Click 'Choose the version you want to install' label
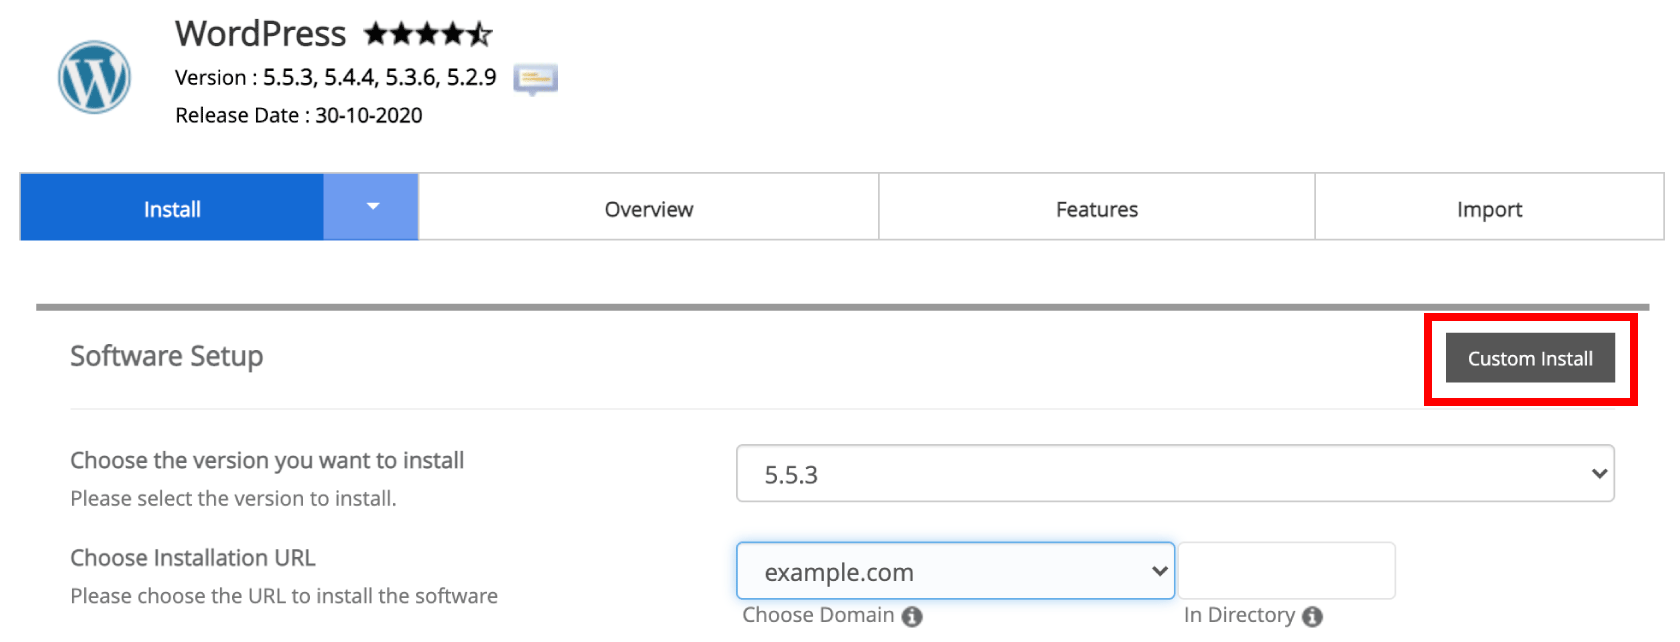The image size is (1680, 642). 267,461
